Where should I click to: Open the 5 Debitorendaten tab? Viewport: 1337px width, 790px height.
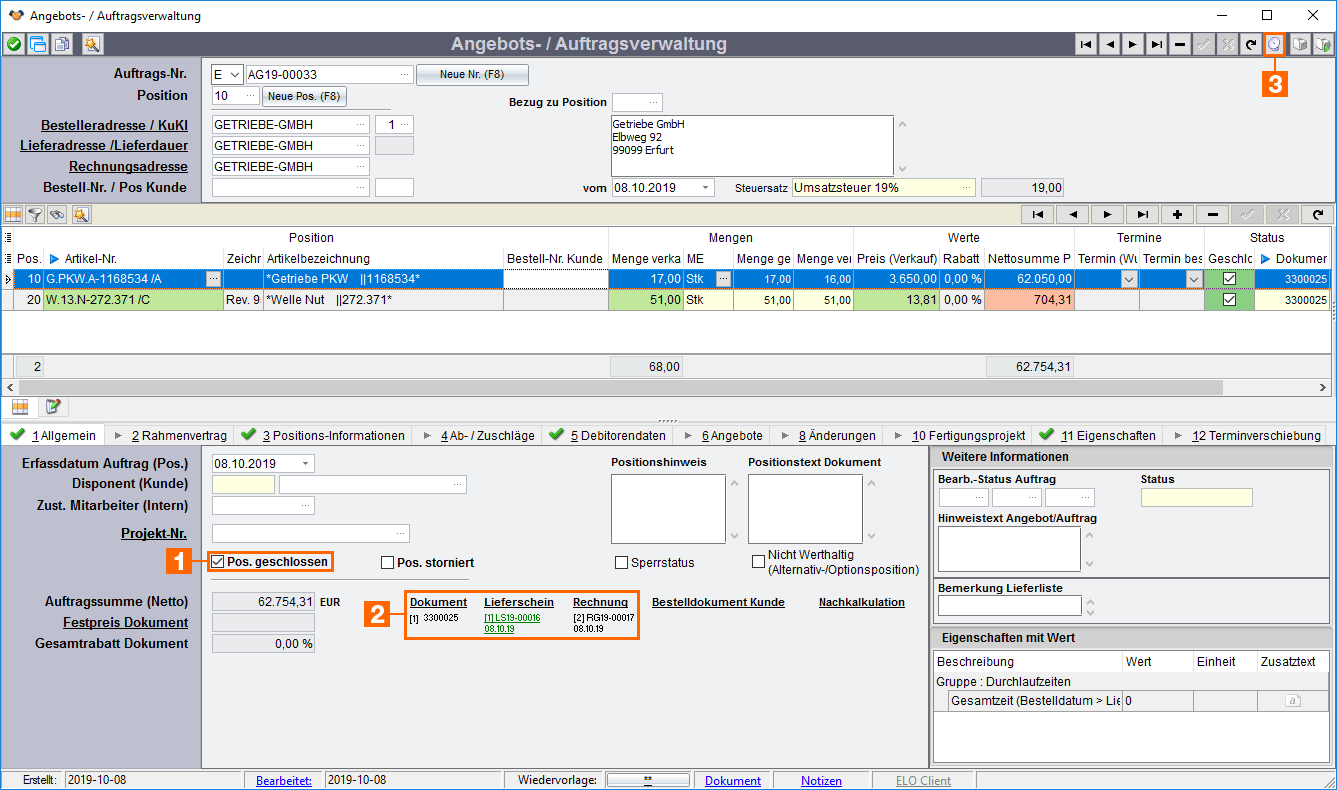[608, 435]
